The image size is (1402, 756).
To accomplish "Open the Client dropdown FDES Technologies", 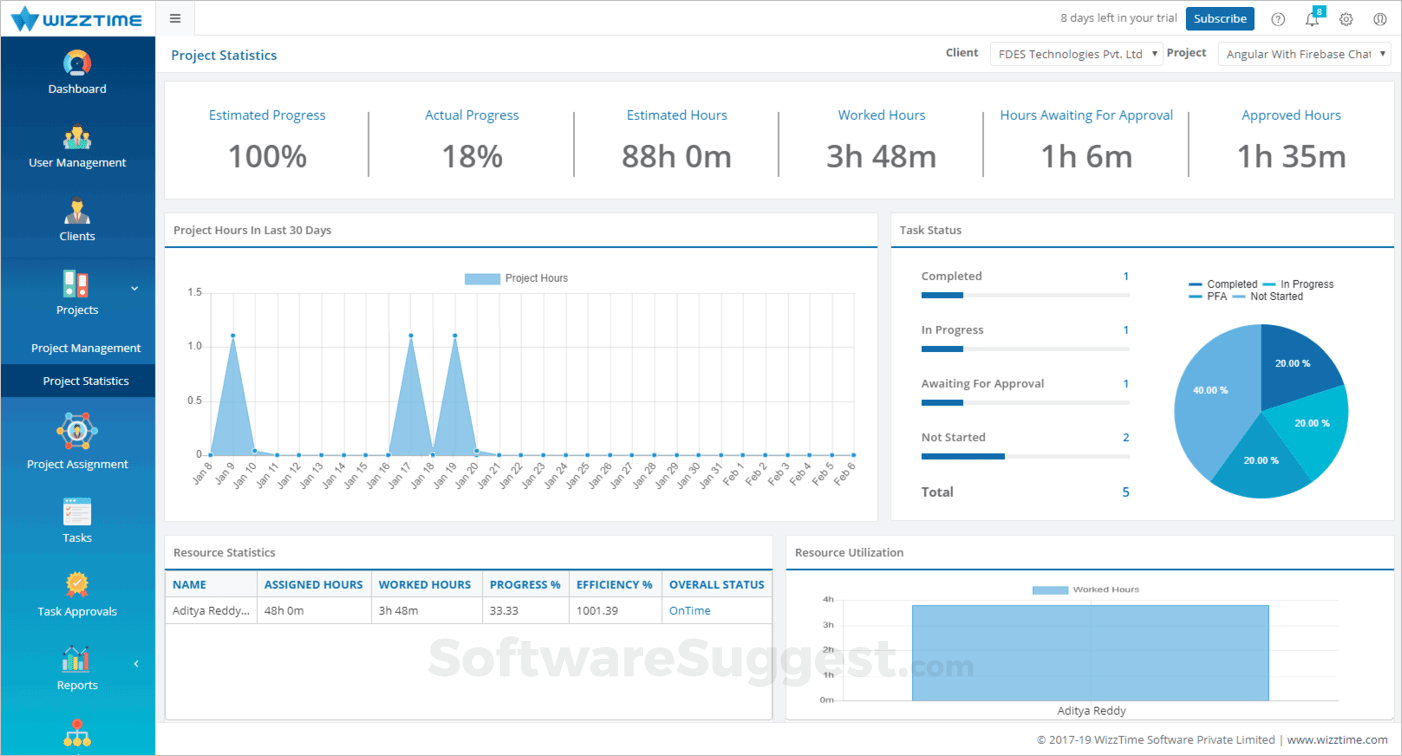I will click(1077, 54).
